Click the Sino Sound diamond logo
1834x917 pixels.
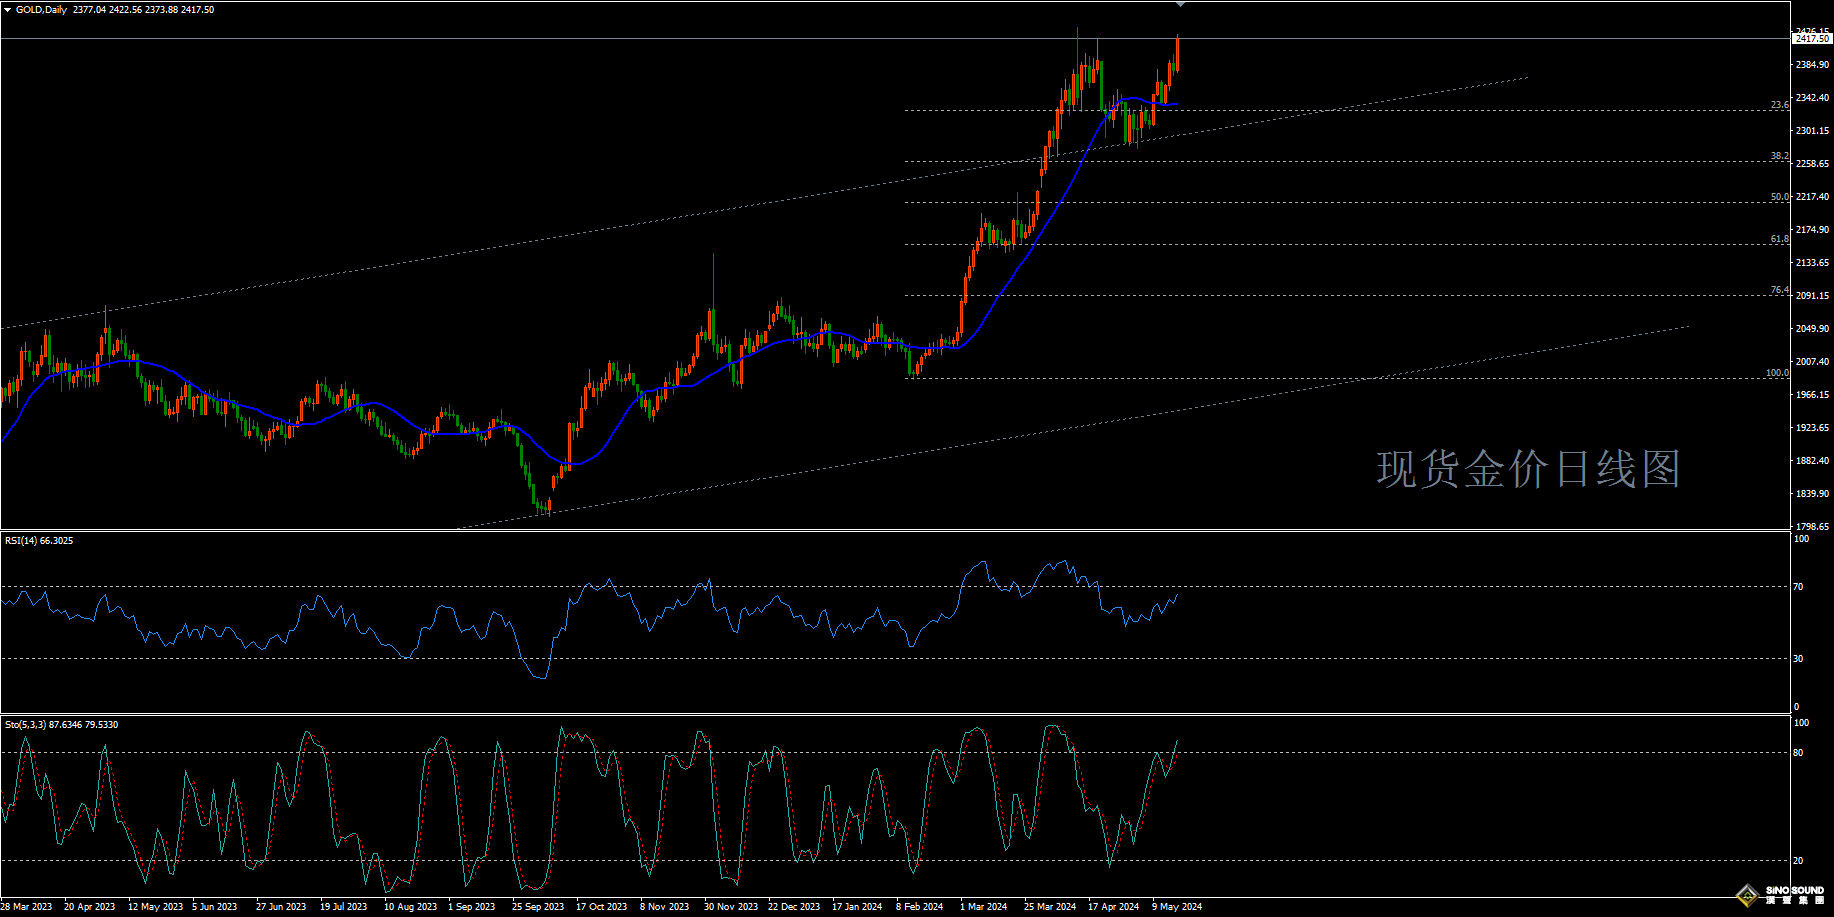pyautogui.click(x=1747, y=895)
